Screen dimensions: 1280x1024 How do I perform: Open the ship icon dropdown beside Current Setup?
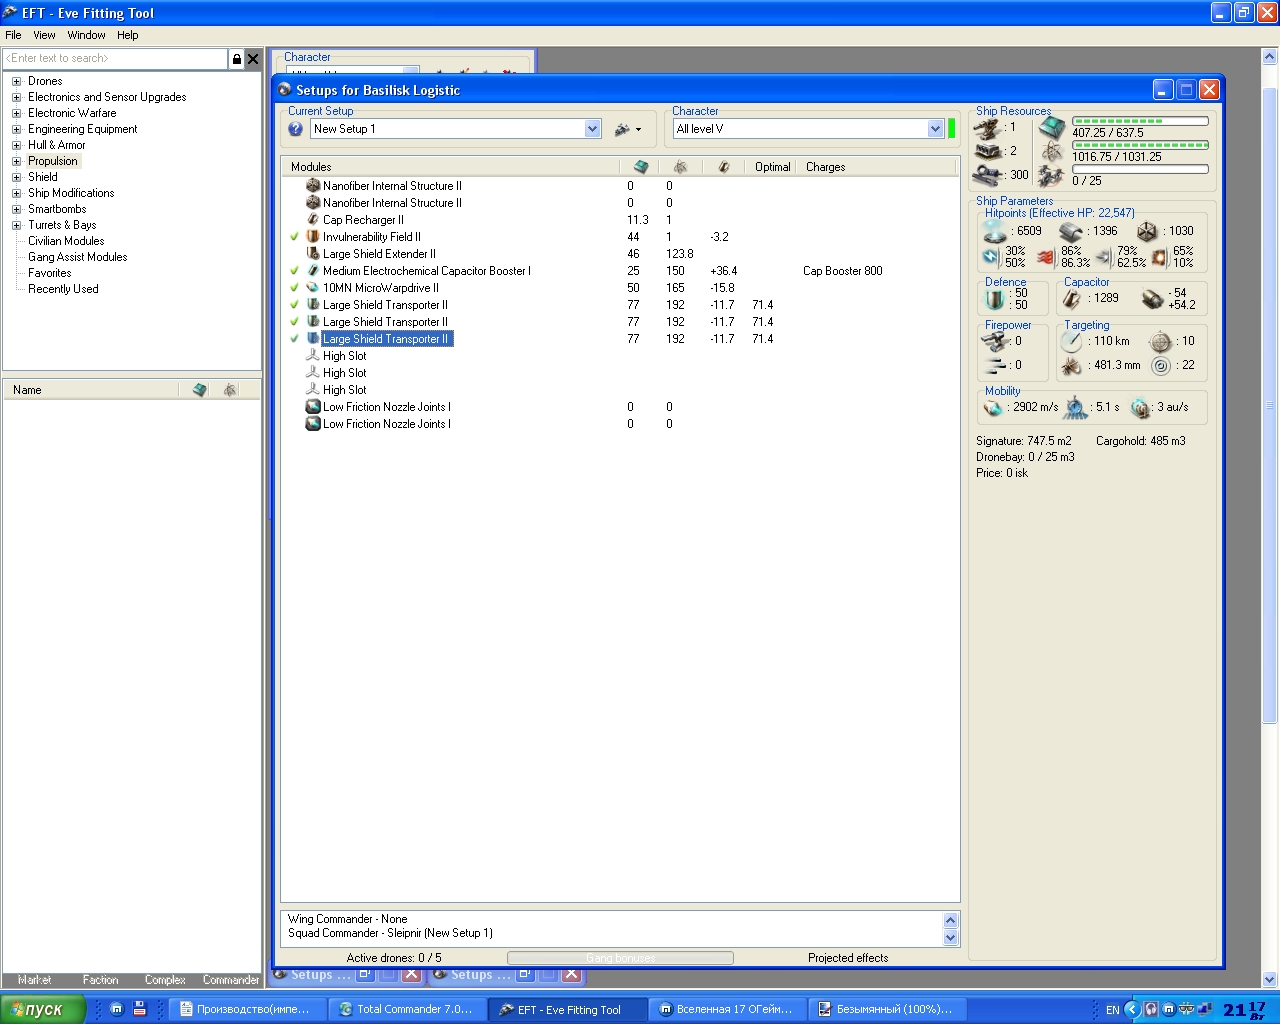point(628,129)
